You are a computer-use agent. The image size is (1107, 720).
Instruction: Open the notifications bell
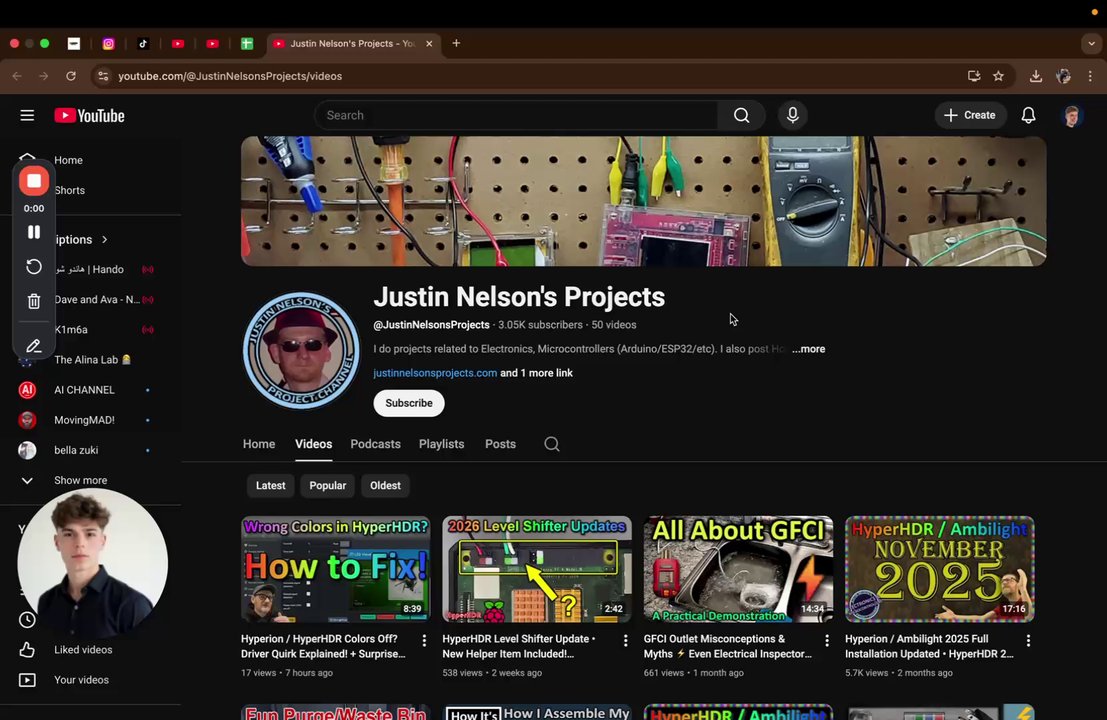1029,115
